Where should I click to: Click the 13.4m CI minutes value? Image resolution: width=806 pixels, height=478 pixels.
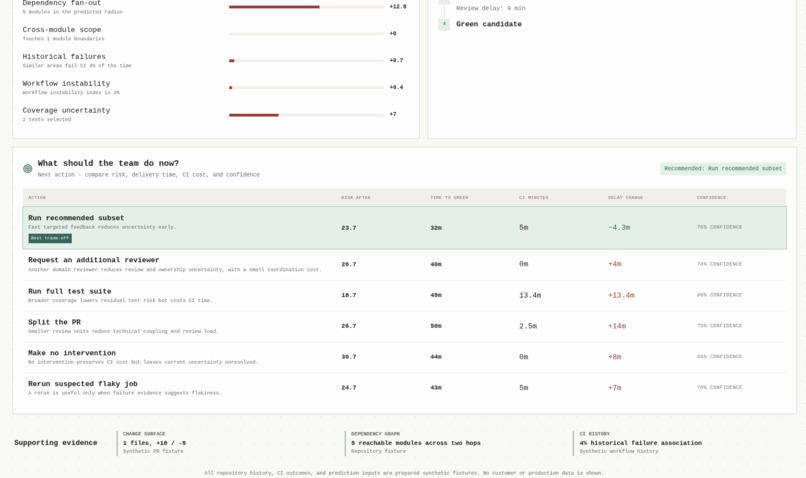[x=530, y=296]
